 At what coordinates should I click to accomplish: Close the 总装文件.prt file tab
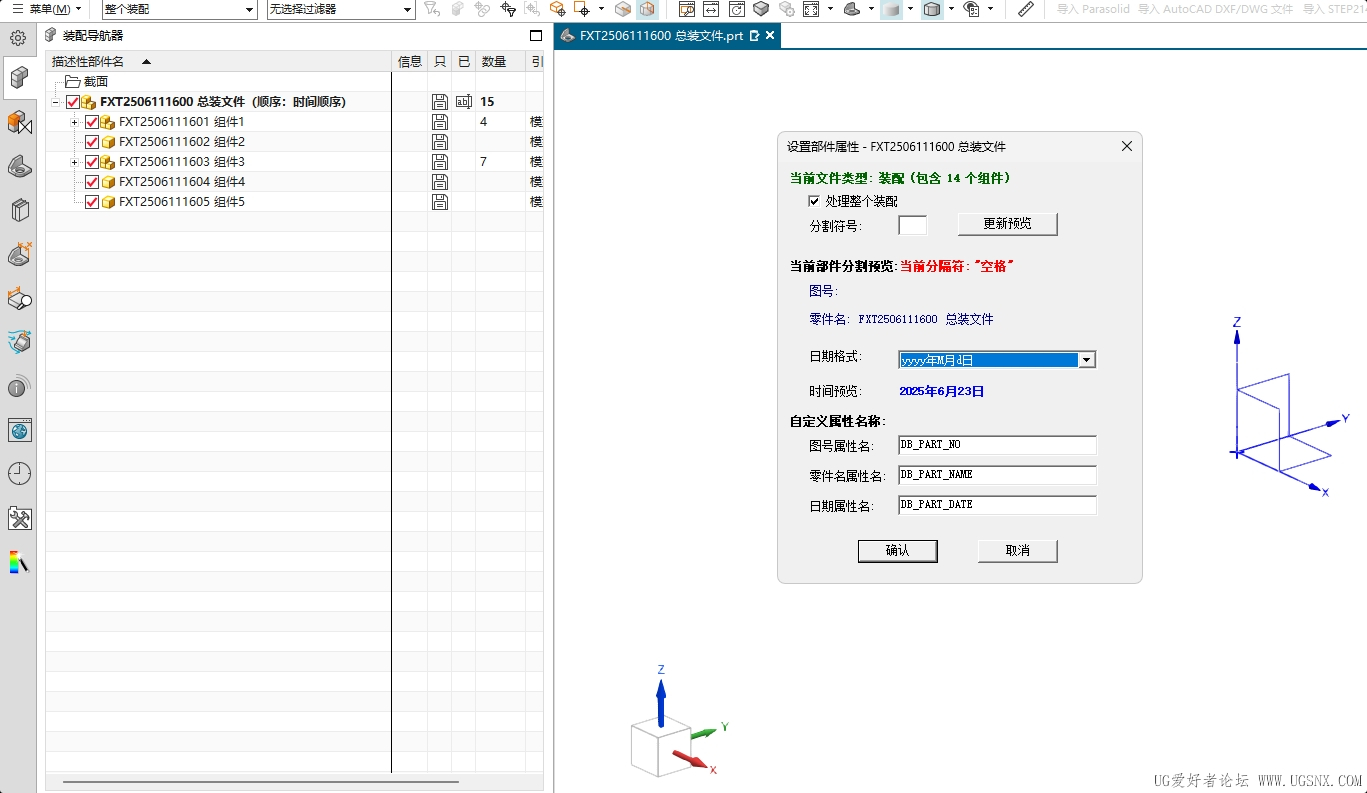click(x=771, y=36)
